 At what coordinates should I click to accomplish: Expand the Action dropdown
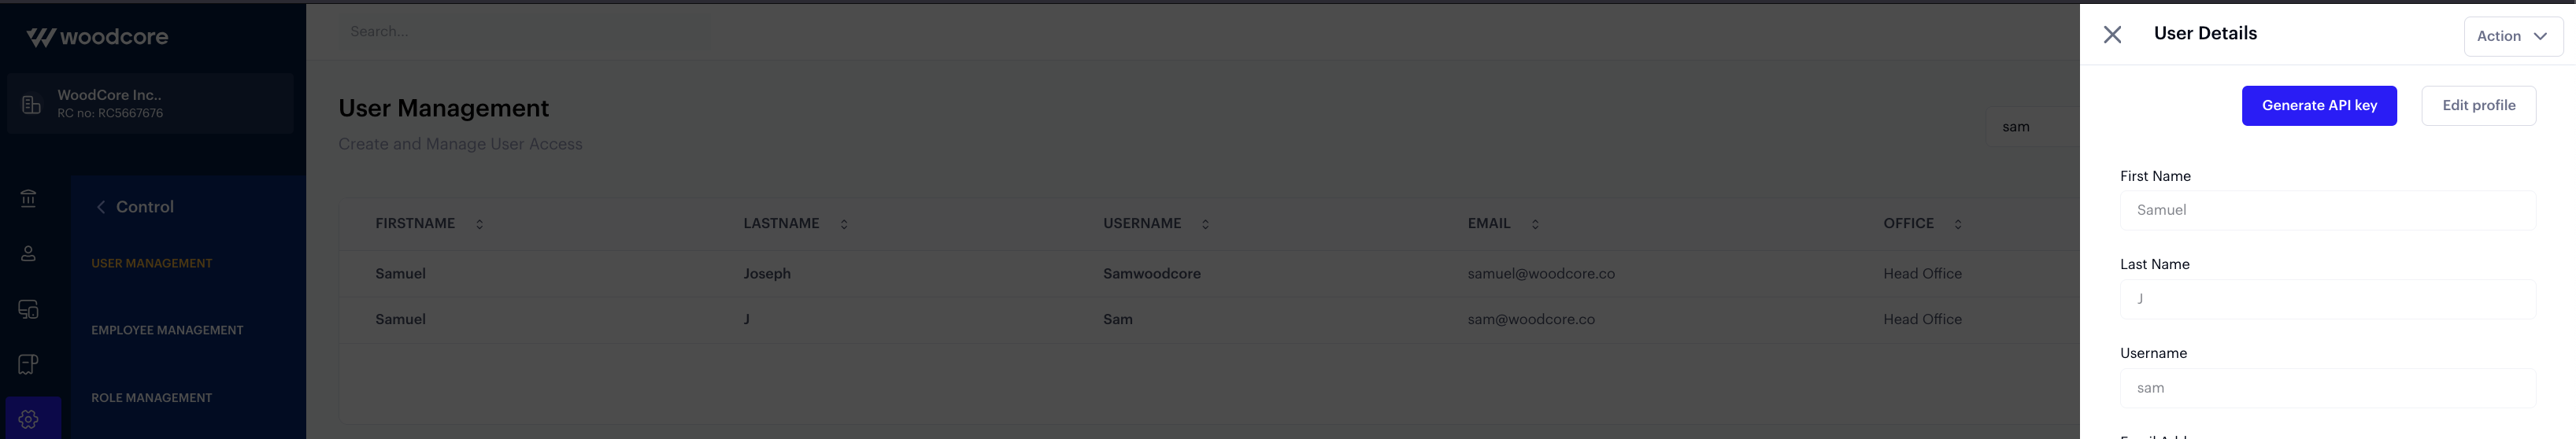2512,36
